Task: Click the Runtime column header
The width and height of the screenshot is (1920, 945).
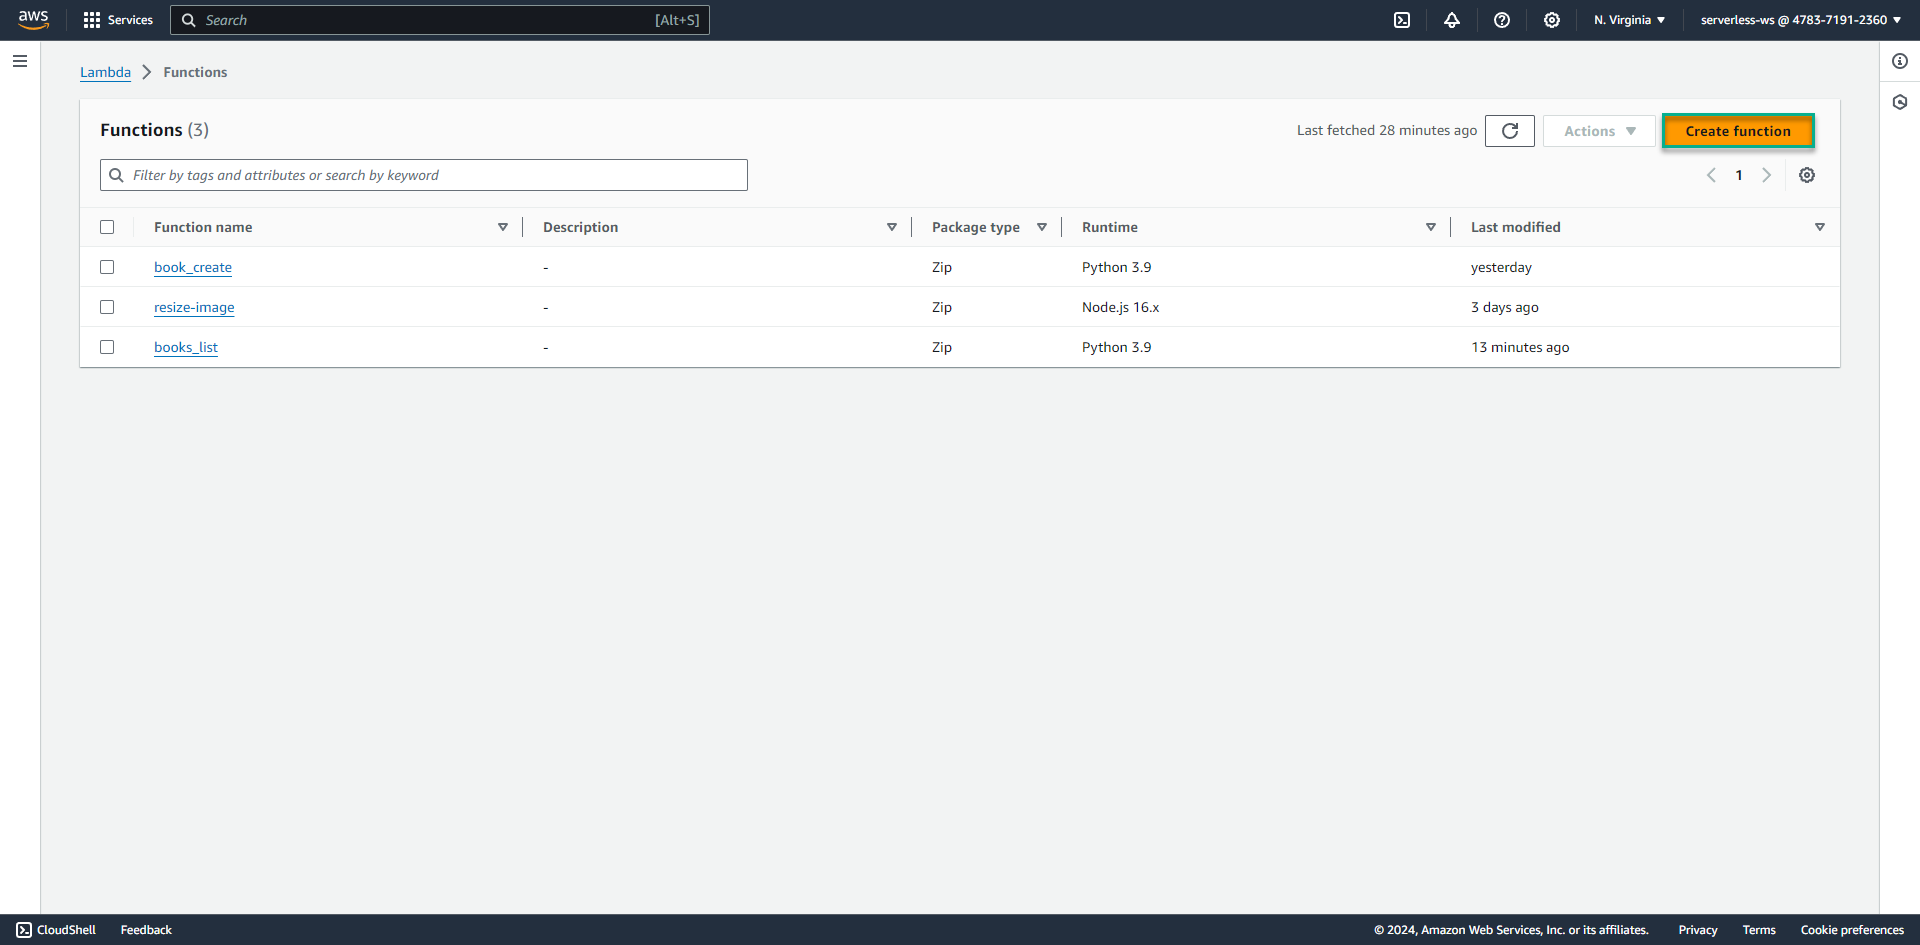Action: point(1110,227)
